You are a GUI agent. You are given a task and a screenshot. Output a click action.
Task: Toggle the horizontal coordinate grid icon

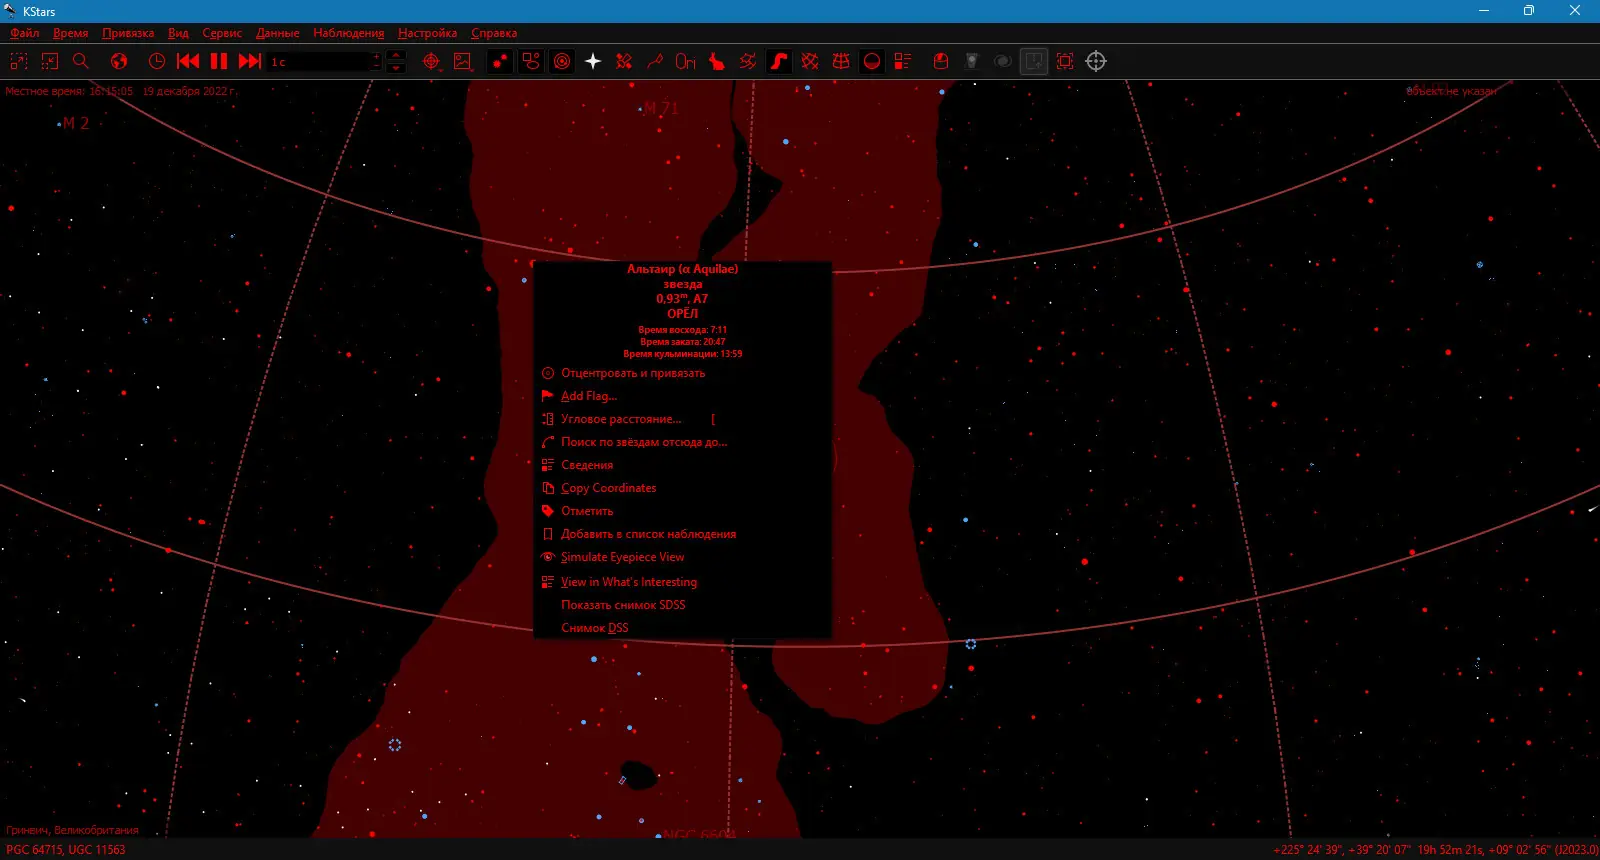(841, 61)
